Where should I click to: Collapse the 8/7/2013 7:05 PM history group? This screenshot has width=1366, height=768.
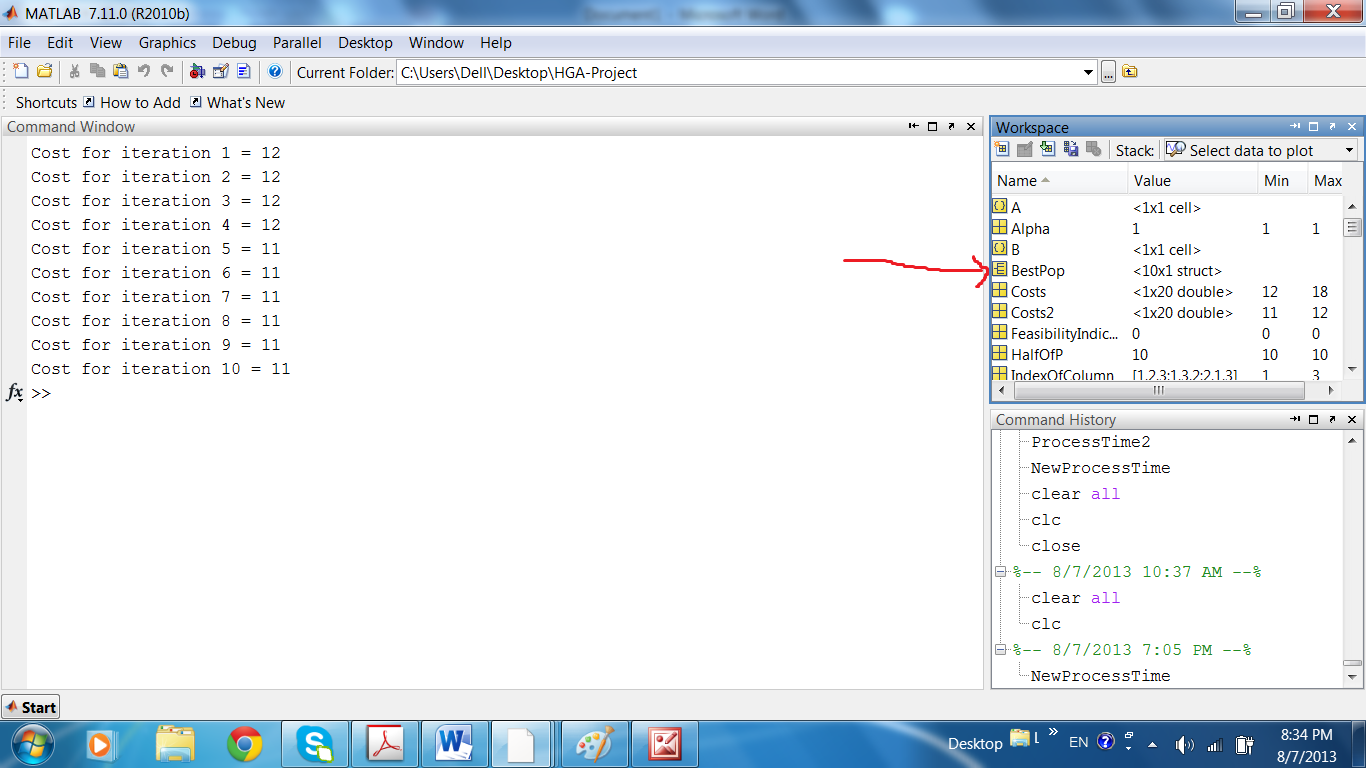point(1000,650)
